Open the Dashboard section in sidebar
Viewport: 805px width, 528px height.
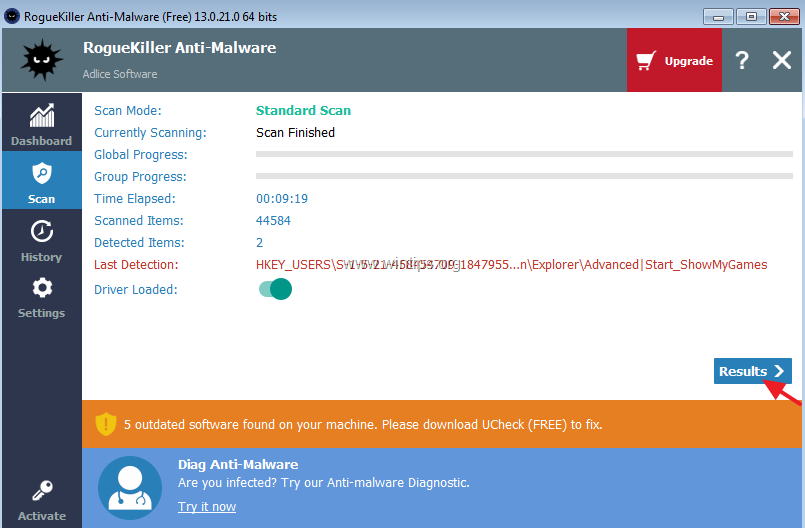coord(42,123)
